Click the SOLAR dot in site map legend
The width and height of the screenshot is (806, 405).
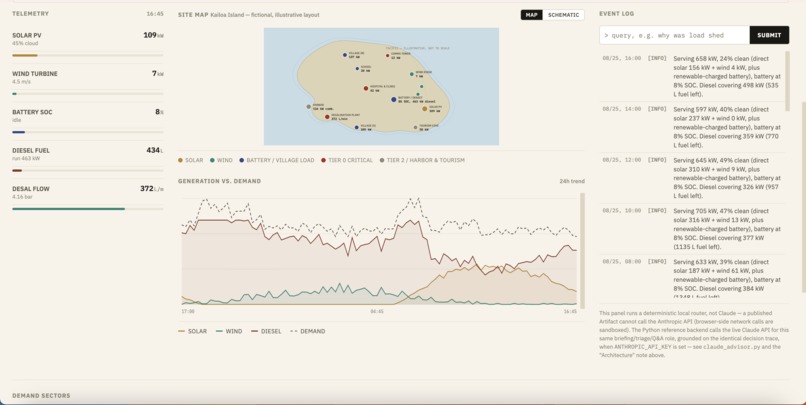point(180,160)
